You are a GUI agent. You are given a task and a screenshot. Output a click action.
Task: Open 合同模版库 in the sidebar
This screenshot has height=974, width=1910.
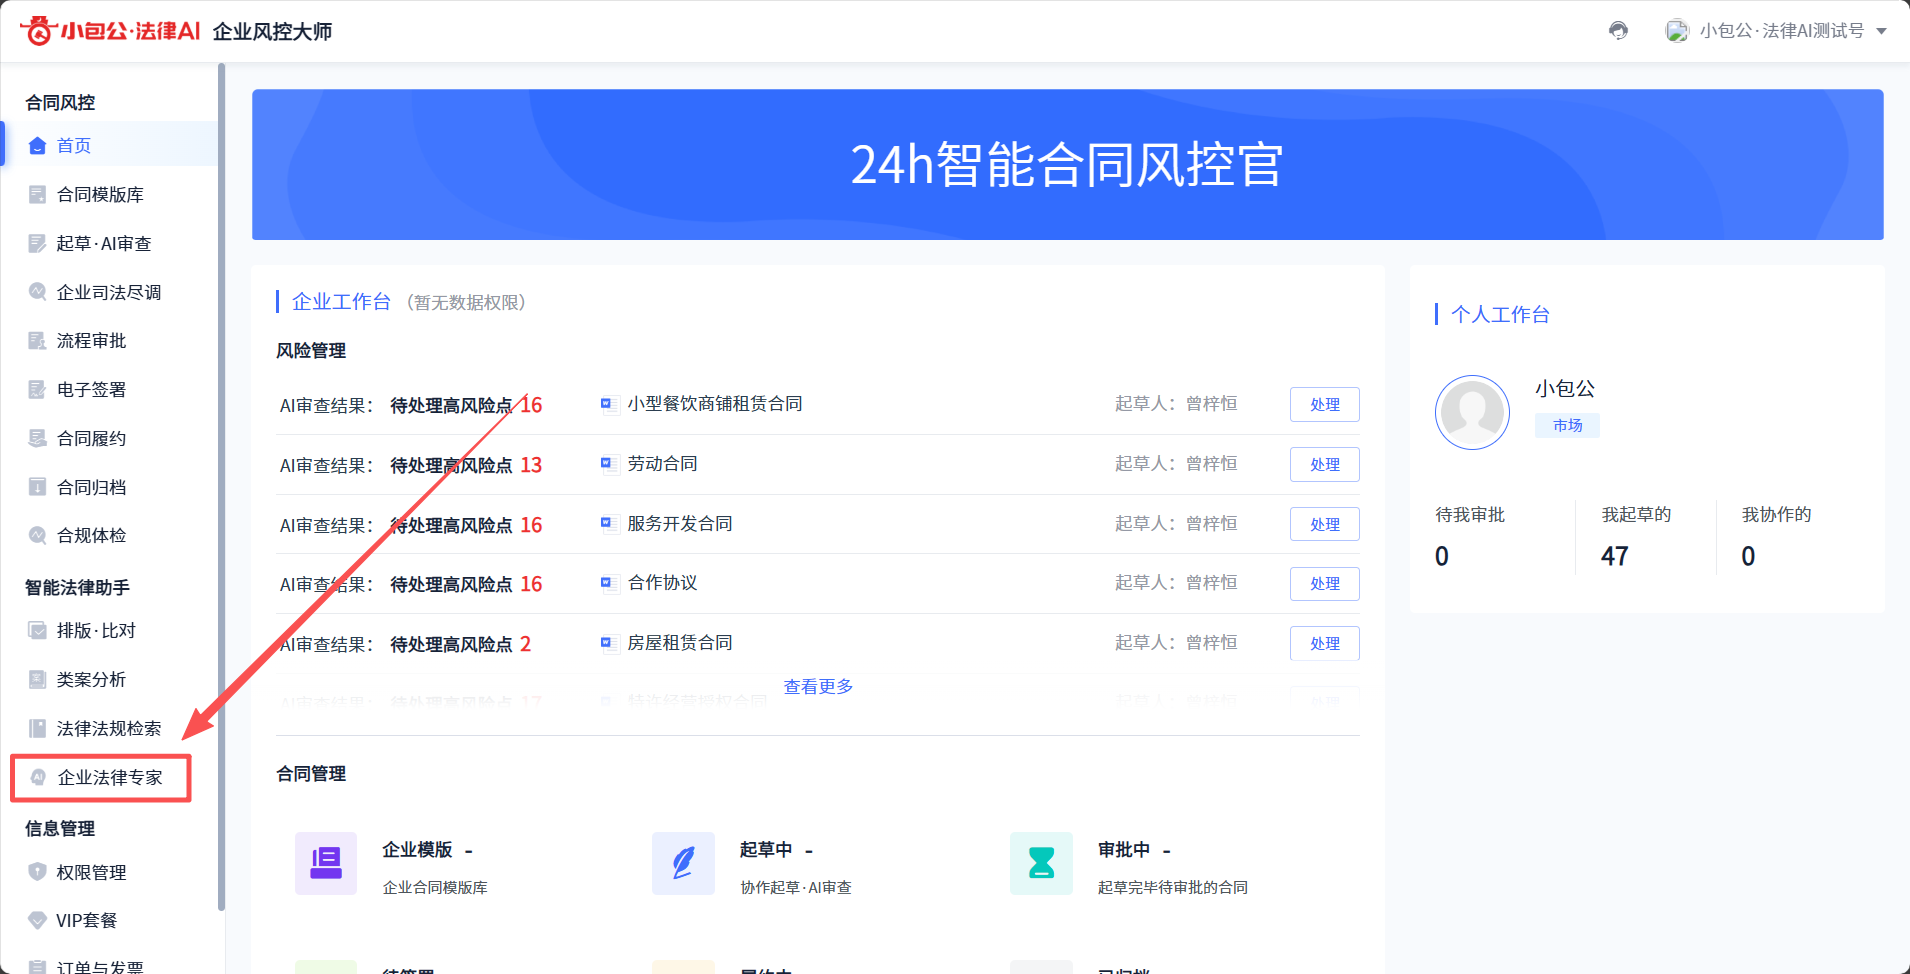tap(100, 195)
